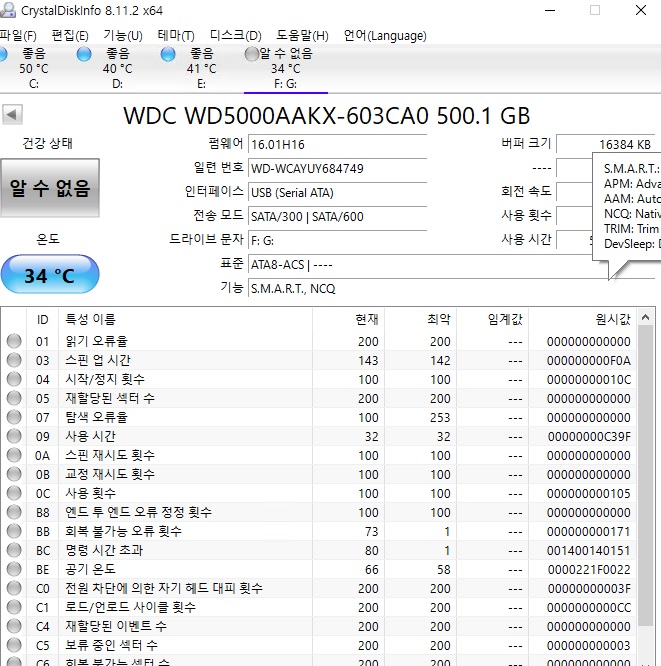Open the 파일(F) menu
This screenshot has height=666, width=661.
point(18,36)
